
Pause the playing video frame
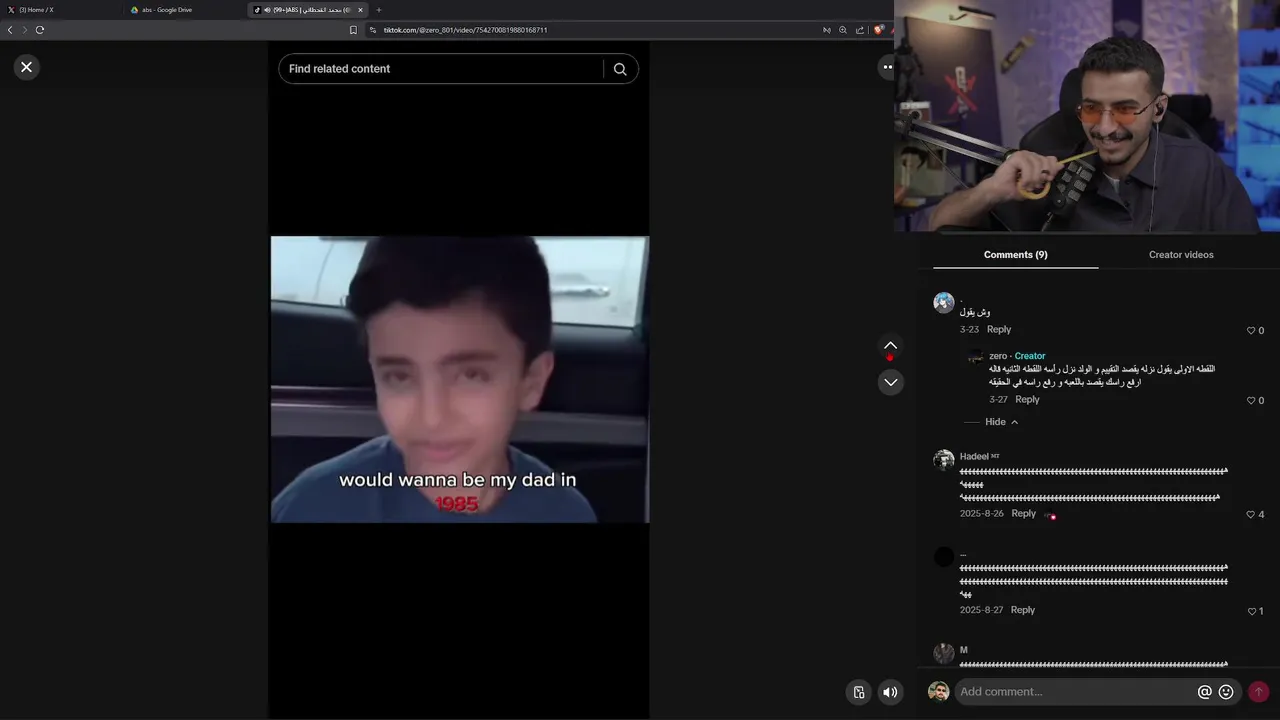coord(460,379)
